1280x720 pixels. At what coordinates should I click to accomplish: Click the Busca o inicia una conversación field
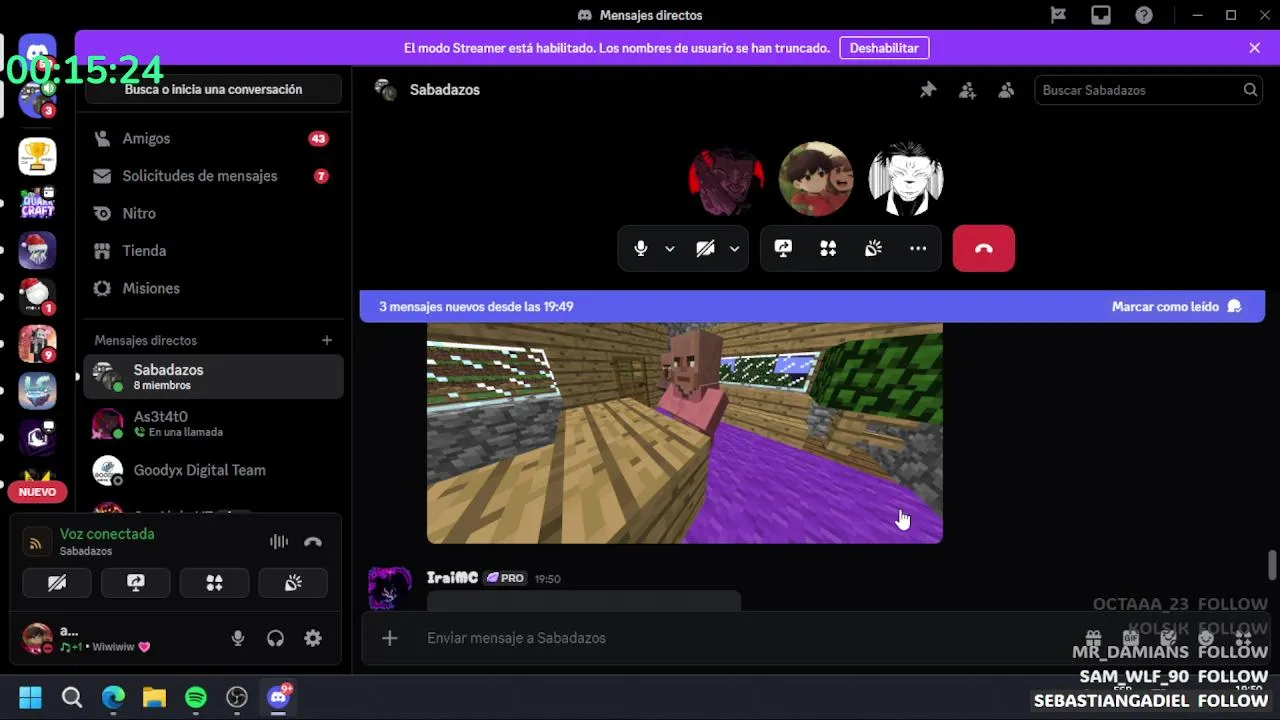[213, 90]
